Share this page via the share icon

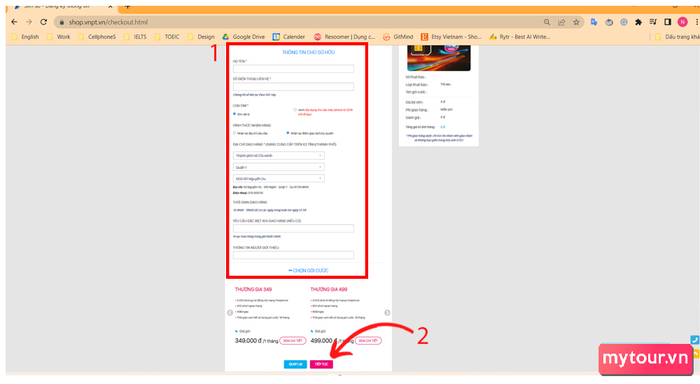click(x=562, y=22)
